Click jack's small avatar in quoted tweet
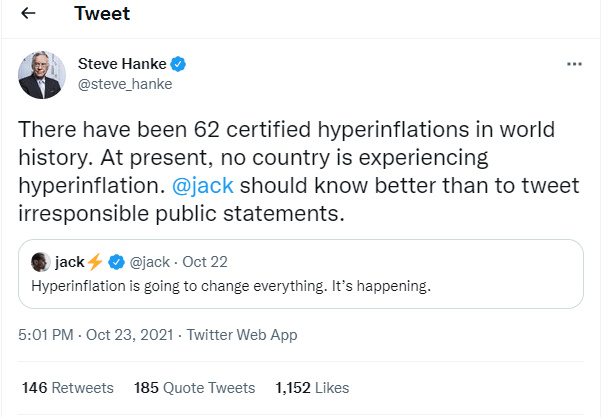The image size is (612, 417). click(41, 262)
